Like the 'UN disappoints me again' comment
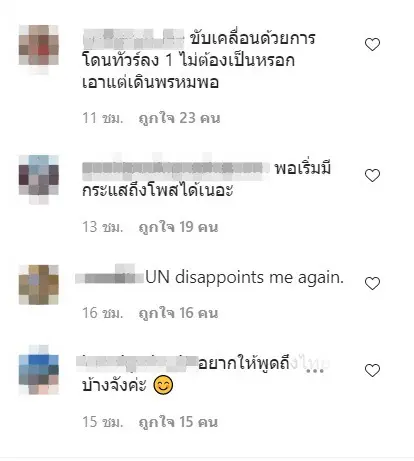The height and width of the screenshot is (461, 414). tap(372, 283)
